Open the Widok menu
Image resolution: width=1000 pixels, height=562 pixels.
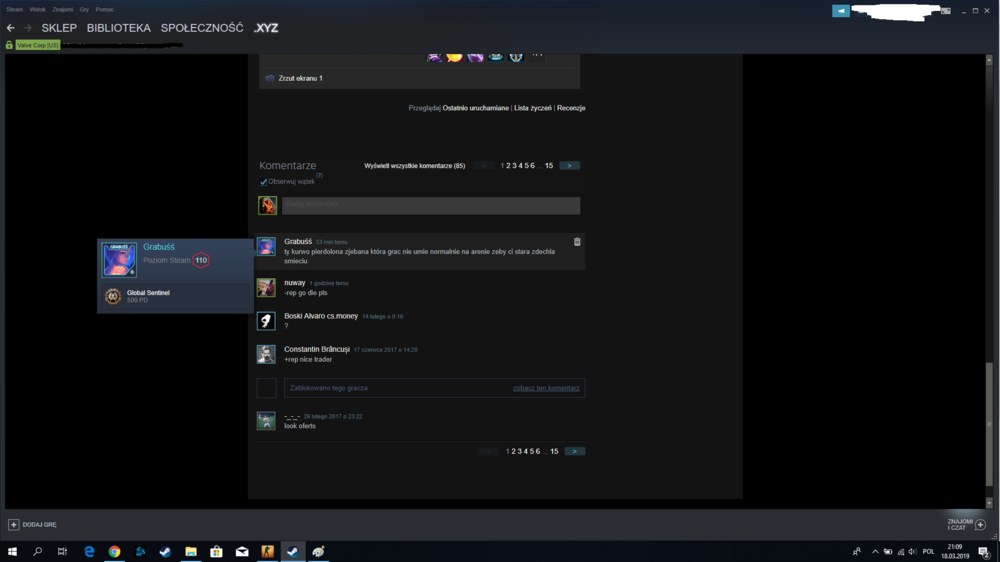pos(37,10)
